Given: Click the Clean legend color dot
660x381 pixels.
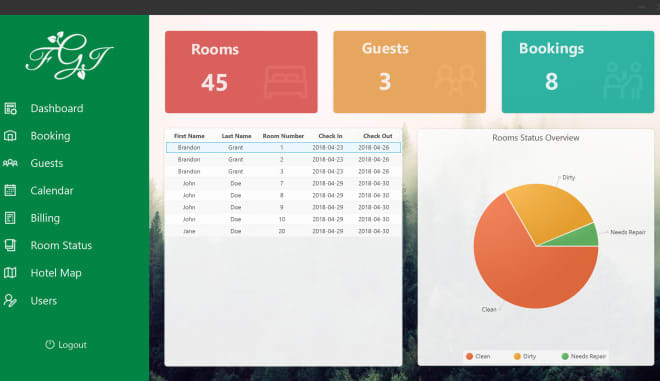Looking at the screenshot, I should click(469, 356).
